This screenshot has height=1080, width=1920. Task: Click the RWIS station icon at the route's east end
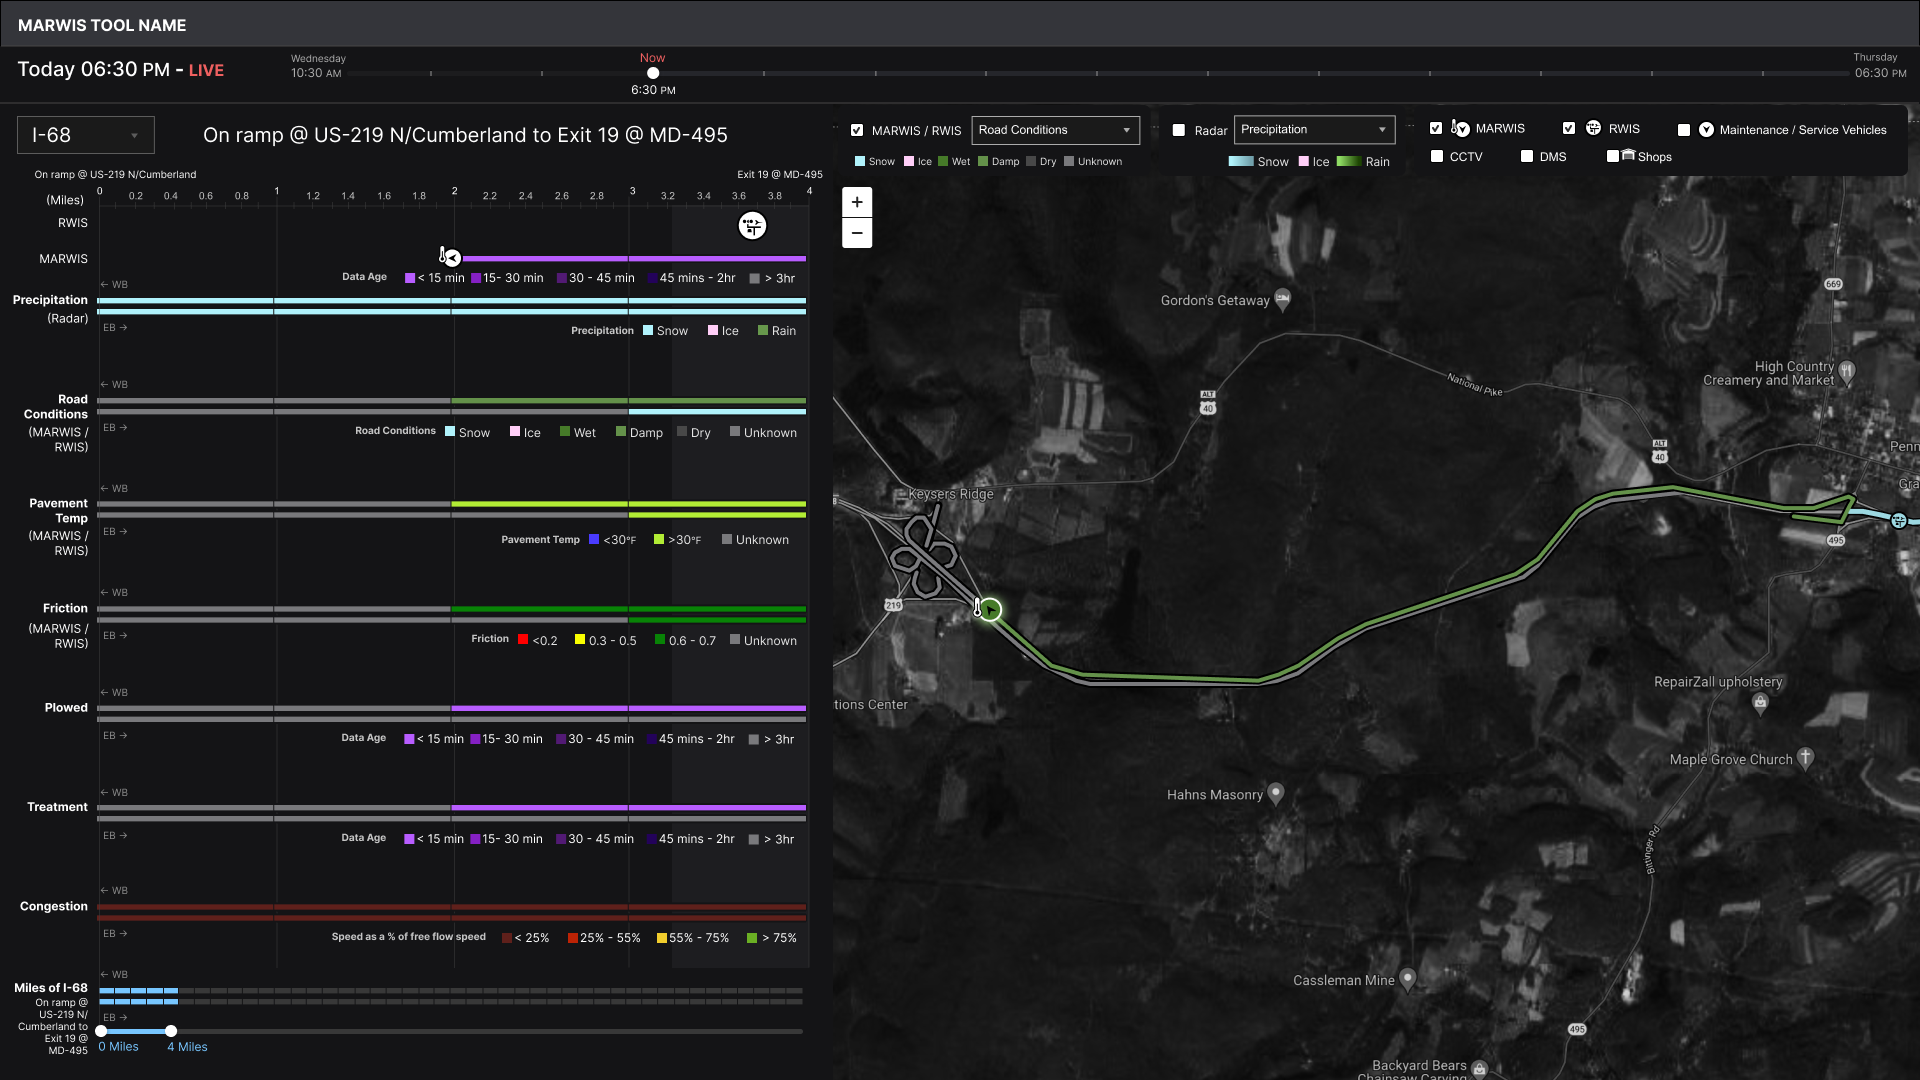point(1898,520)
